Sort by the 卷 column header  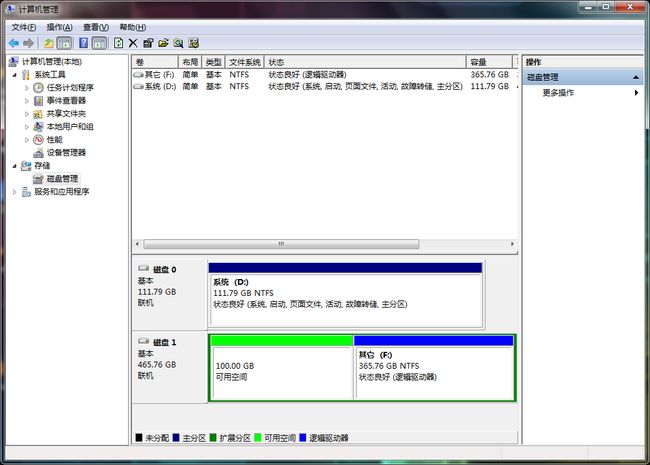pos(155,62)
